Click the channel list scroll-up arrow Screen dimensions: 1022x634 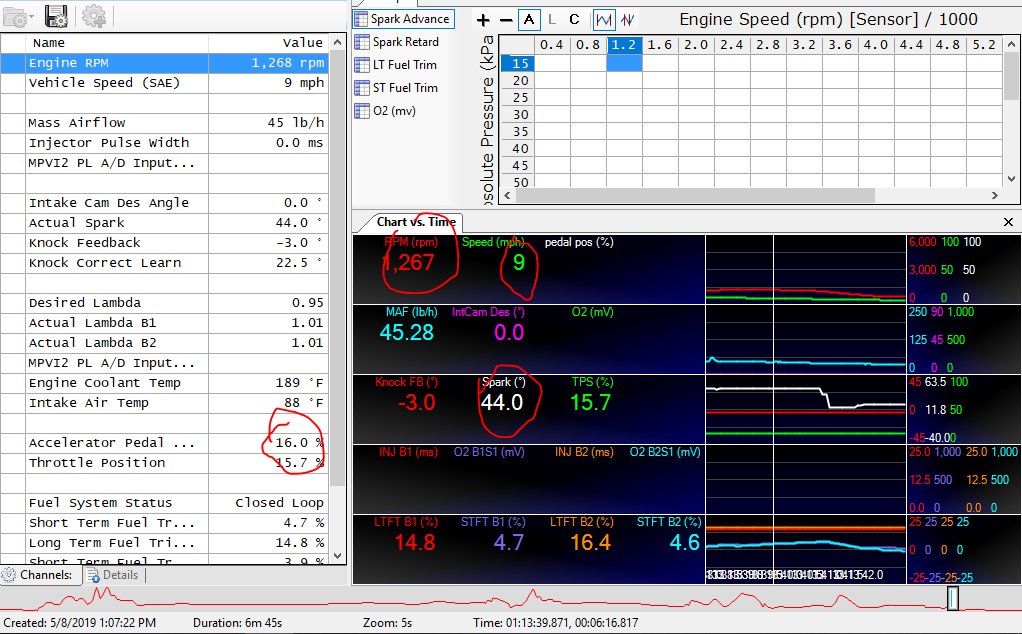tap(337, 42)
